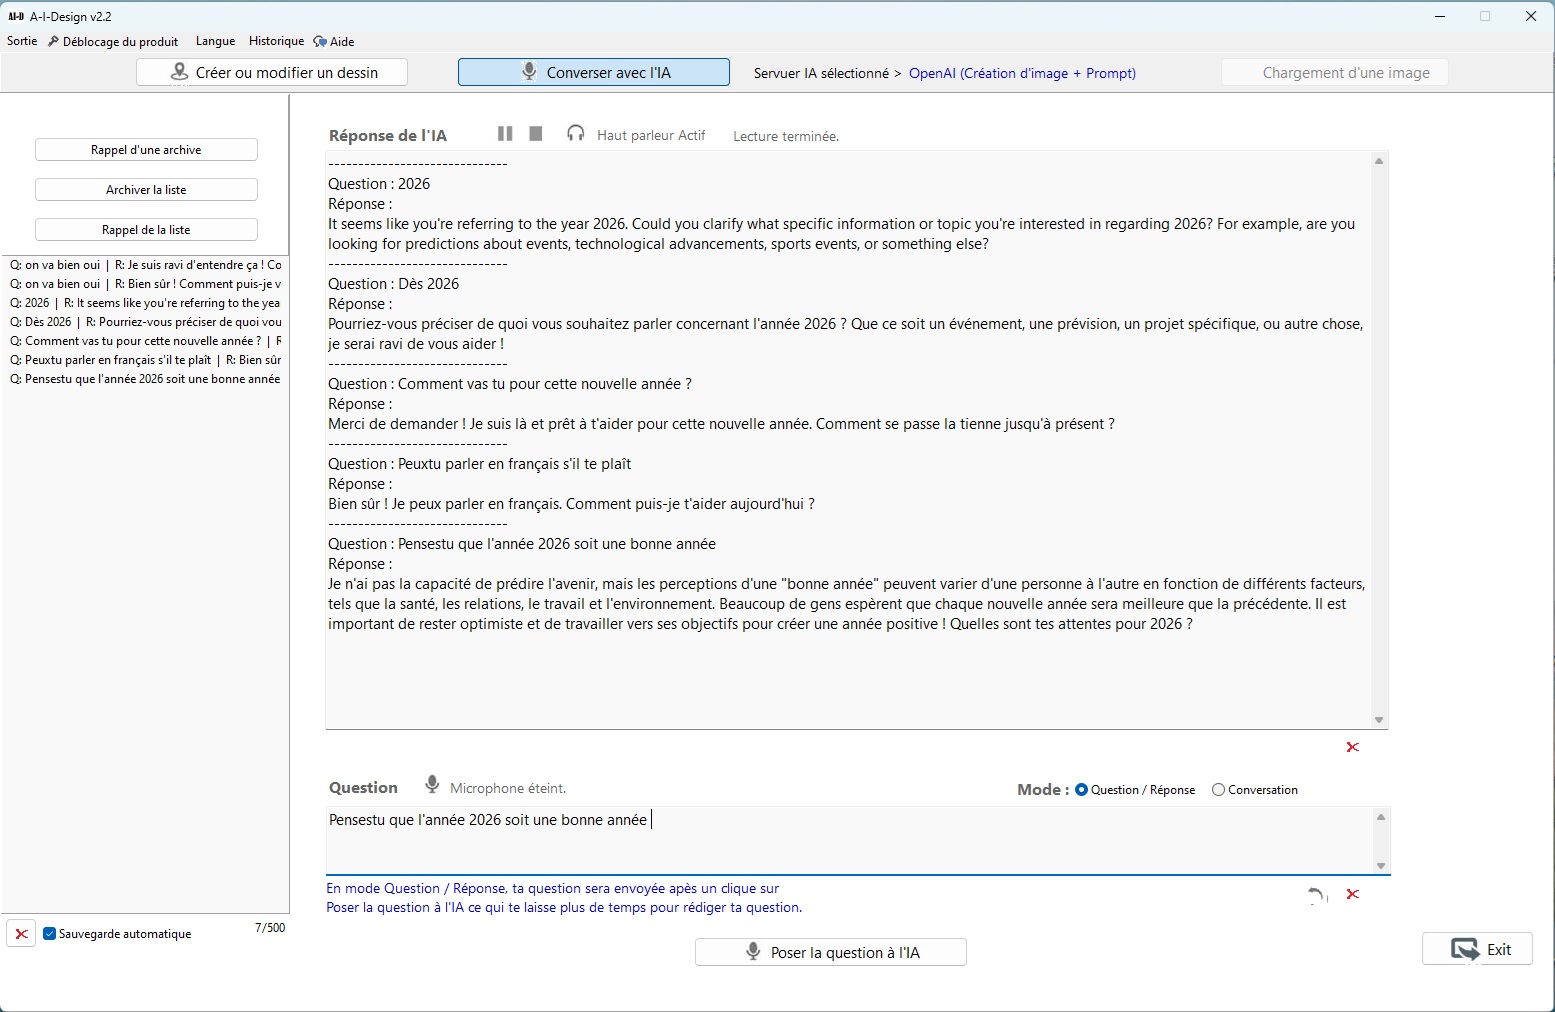The width and height of the screenshot is (1555, 1012).
Task: Click Poser la question à l'IA button
Action: click(830, 952)
